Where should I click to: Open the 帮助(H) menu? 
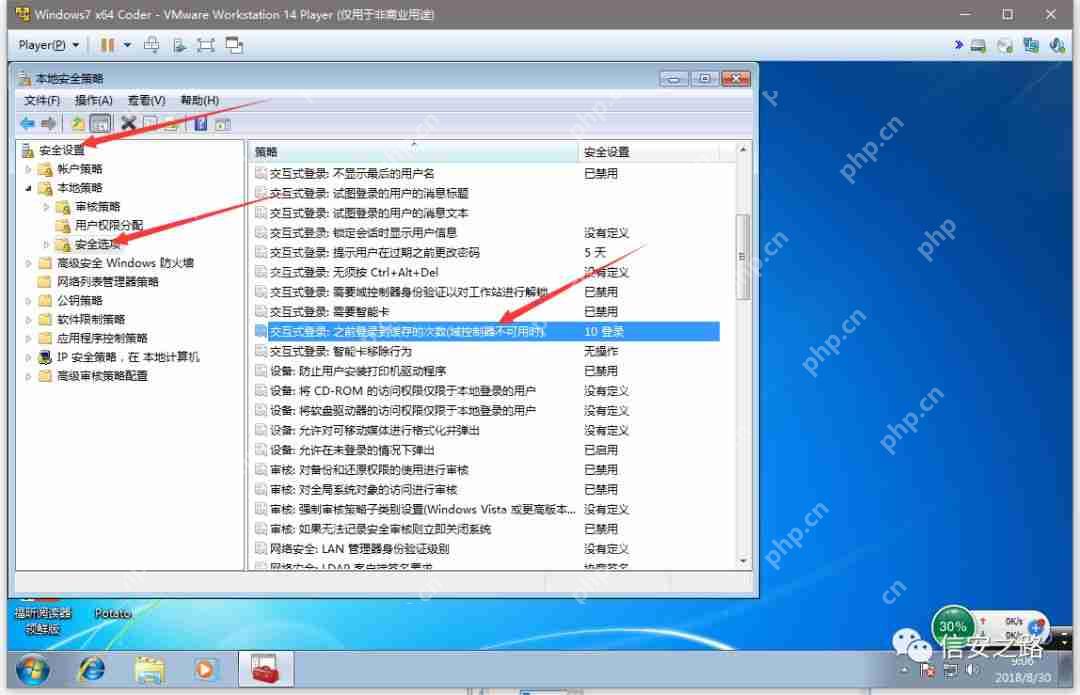tap(200, 101)
